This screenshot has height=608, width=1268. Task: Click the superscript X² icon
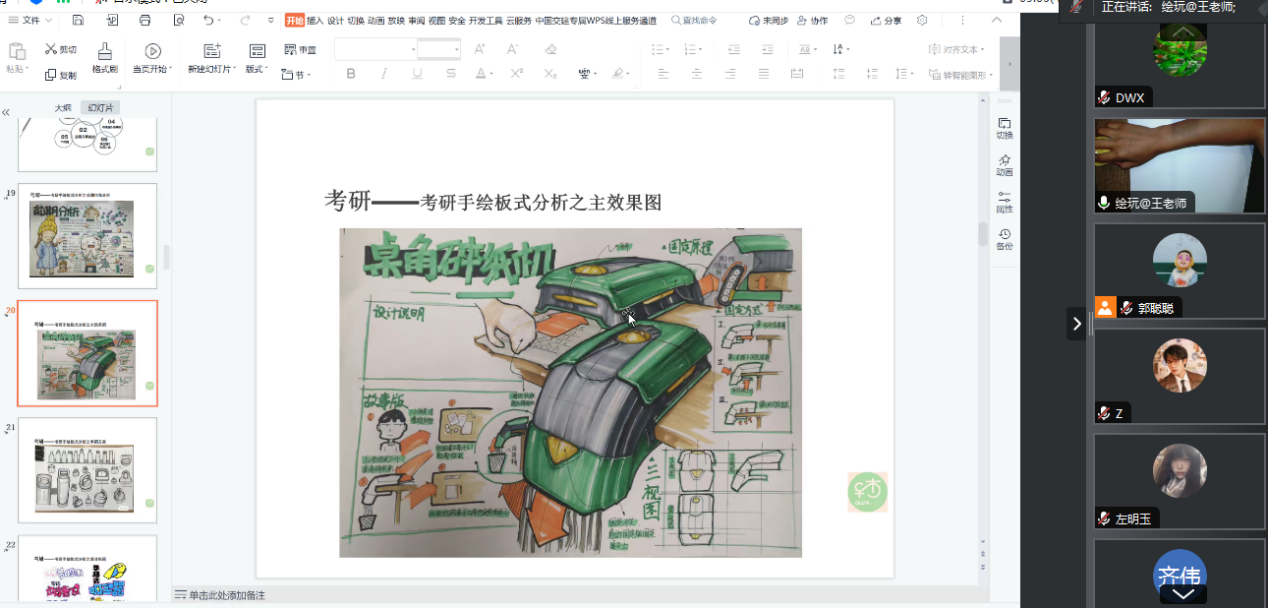pos(517,74)
